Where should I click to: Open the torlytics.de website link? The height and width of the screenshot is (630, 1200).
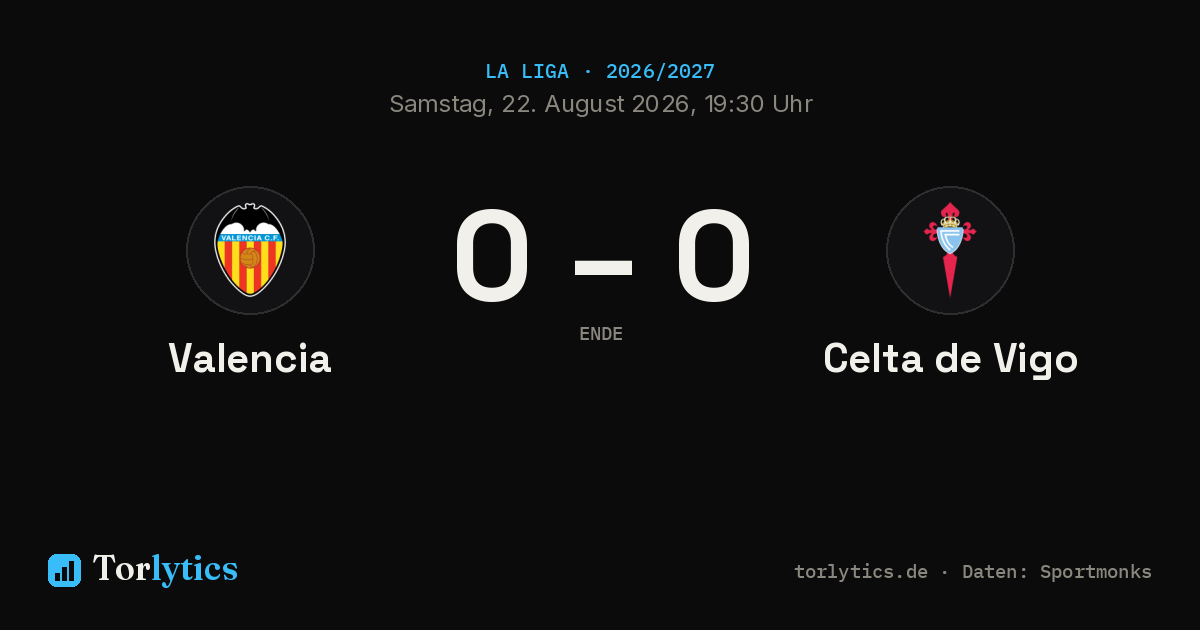[x=861, y=572]
